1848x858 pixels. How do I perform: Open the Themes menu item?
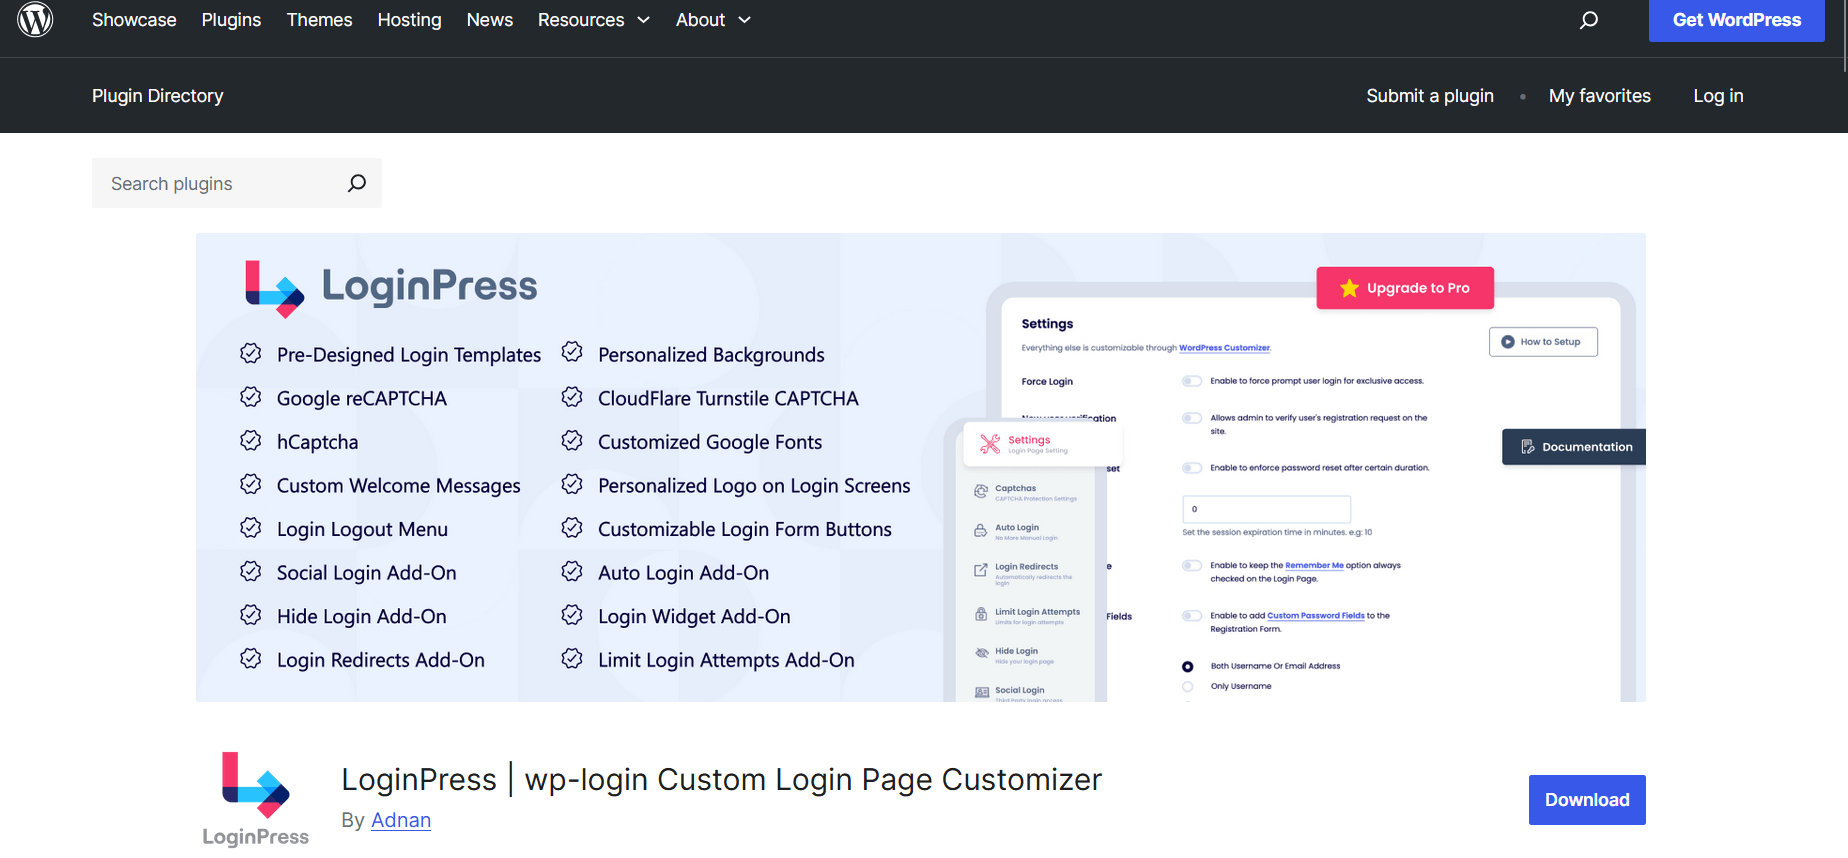[x=319, y=20]
